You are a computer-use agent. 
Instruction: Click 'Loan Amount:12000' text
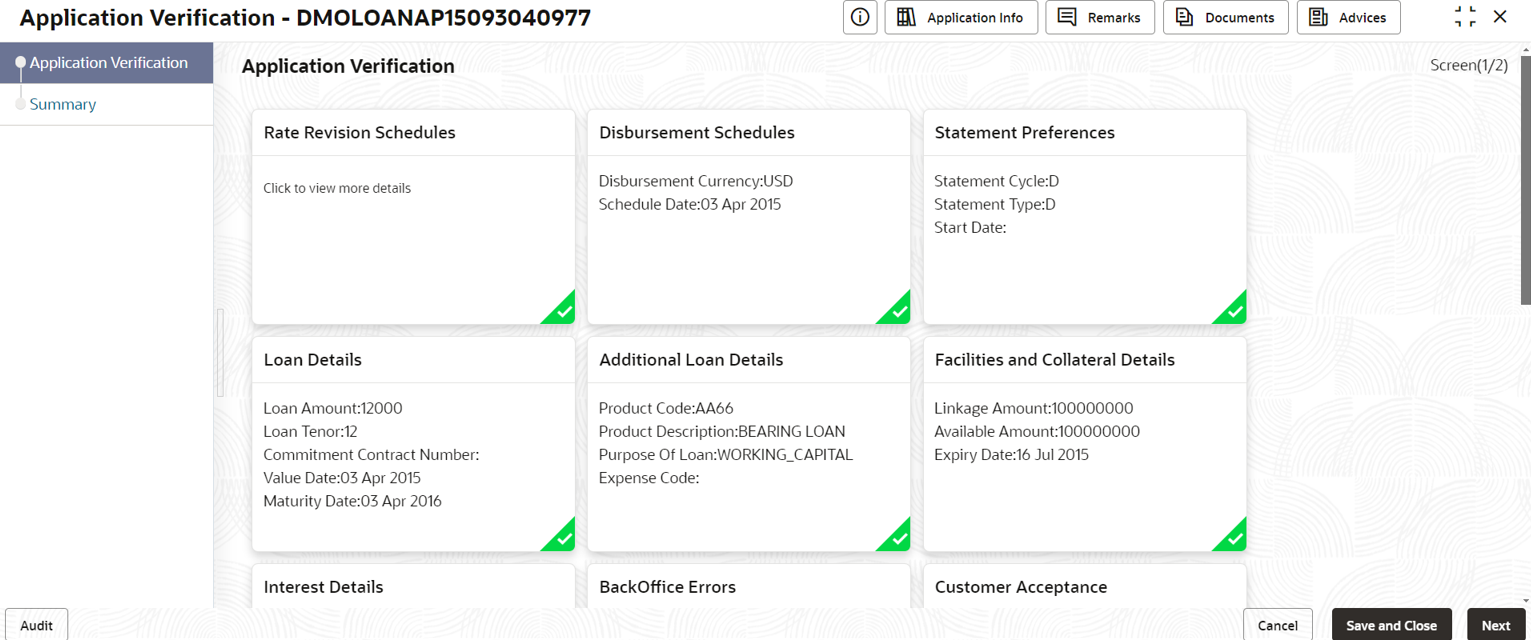point(332,408)
